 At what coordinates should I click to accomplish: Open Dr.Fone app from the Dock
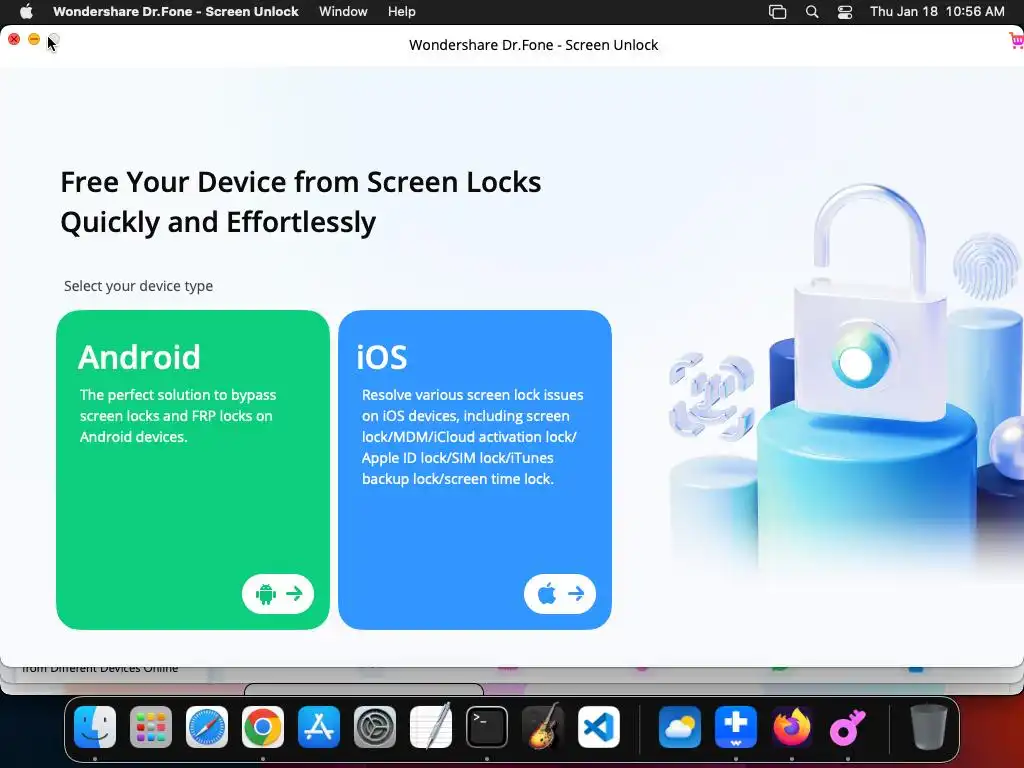pyautogui.click(x=736, y=727)
